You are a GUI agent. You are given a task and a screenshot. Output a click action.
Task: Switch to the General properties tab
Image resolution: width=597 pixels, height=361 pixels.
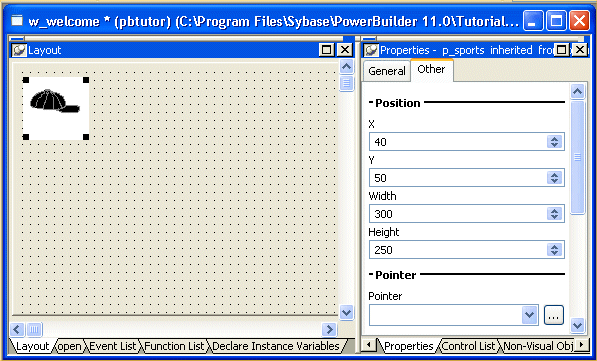pos(387,71)
